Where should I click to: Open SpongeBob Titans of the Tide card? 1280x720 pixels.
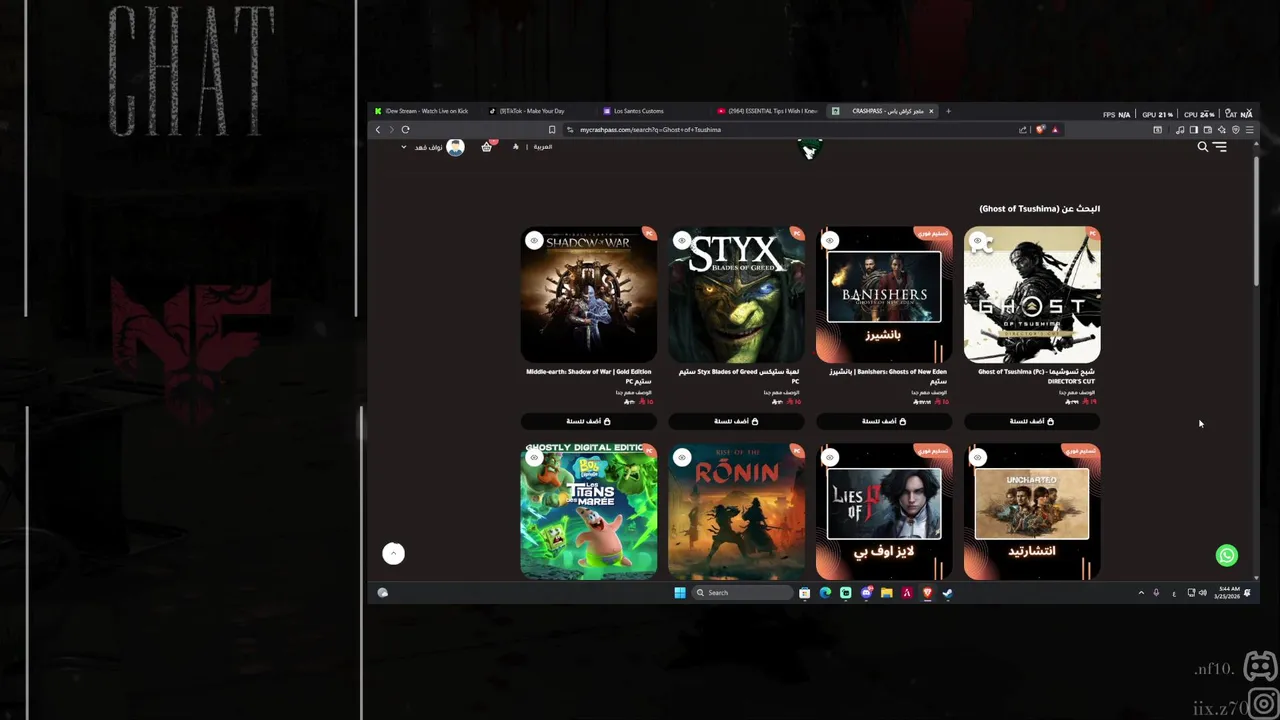(x=588, y=512)
